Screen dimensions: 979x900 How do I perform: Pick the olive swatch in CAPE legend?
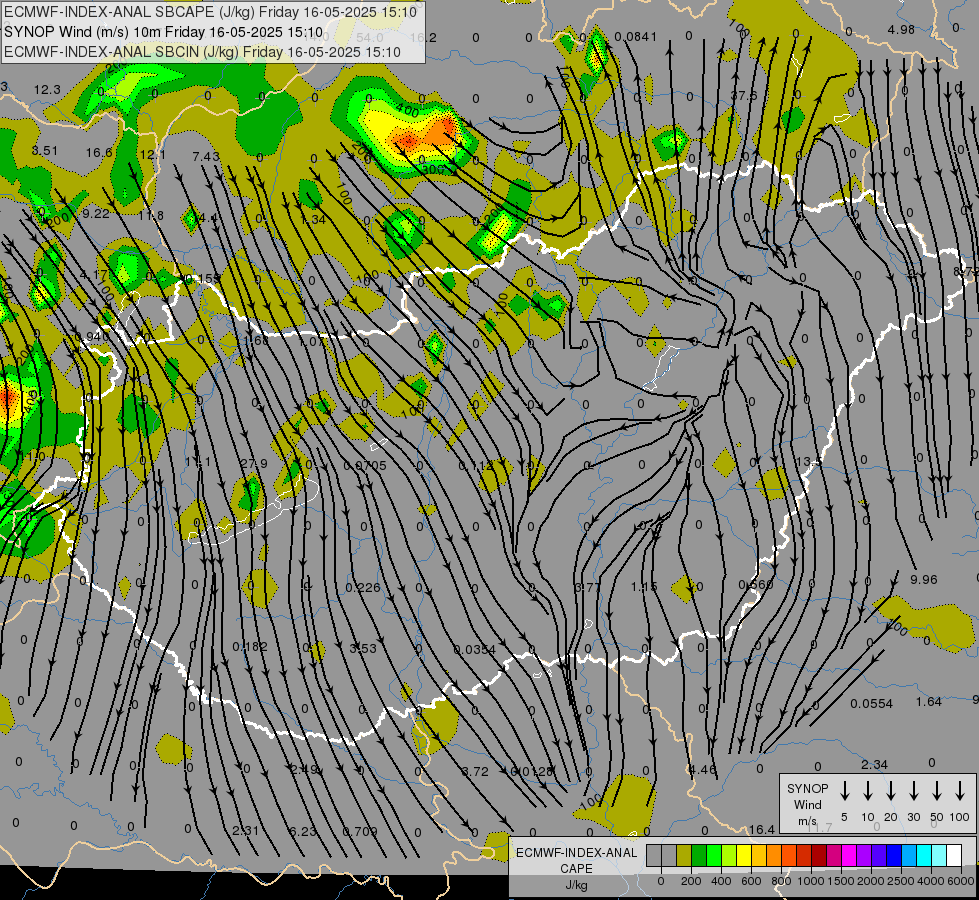[684, 855]
